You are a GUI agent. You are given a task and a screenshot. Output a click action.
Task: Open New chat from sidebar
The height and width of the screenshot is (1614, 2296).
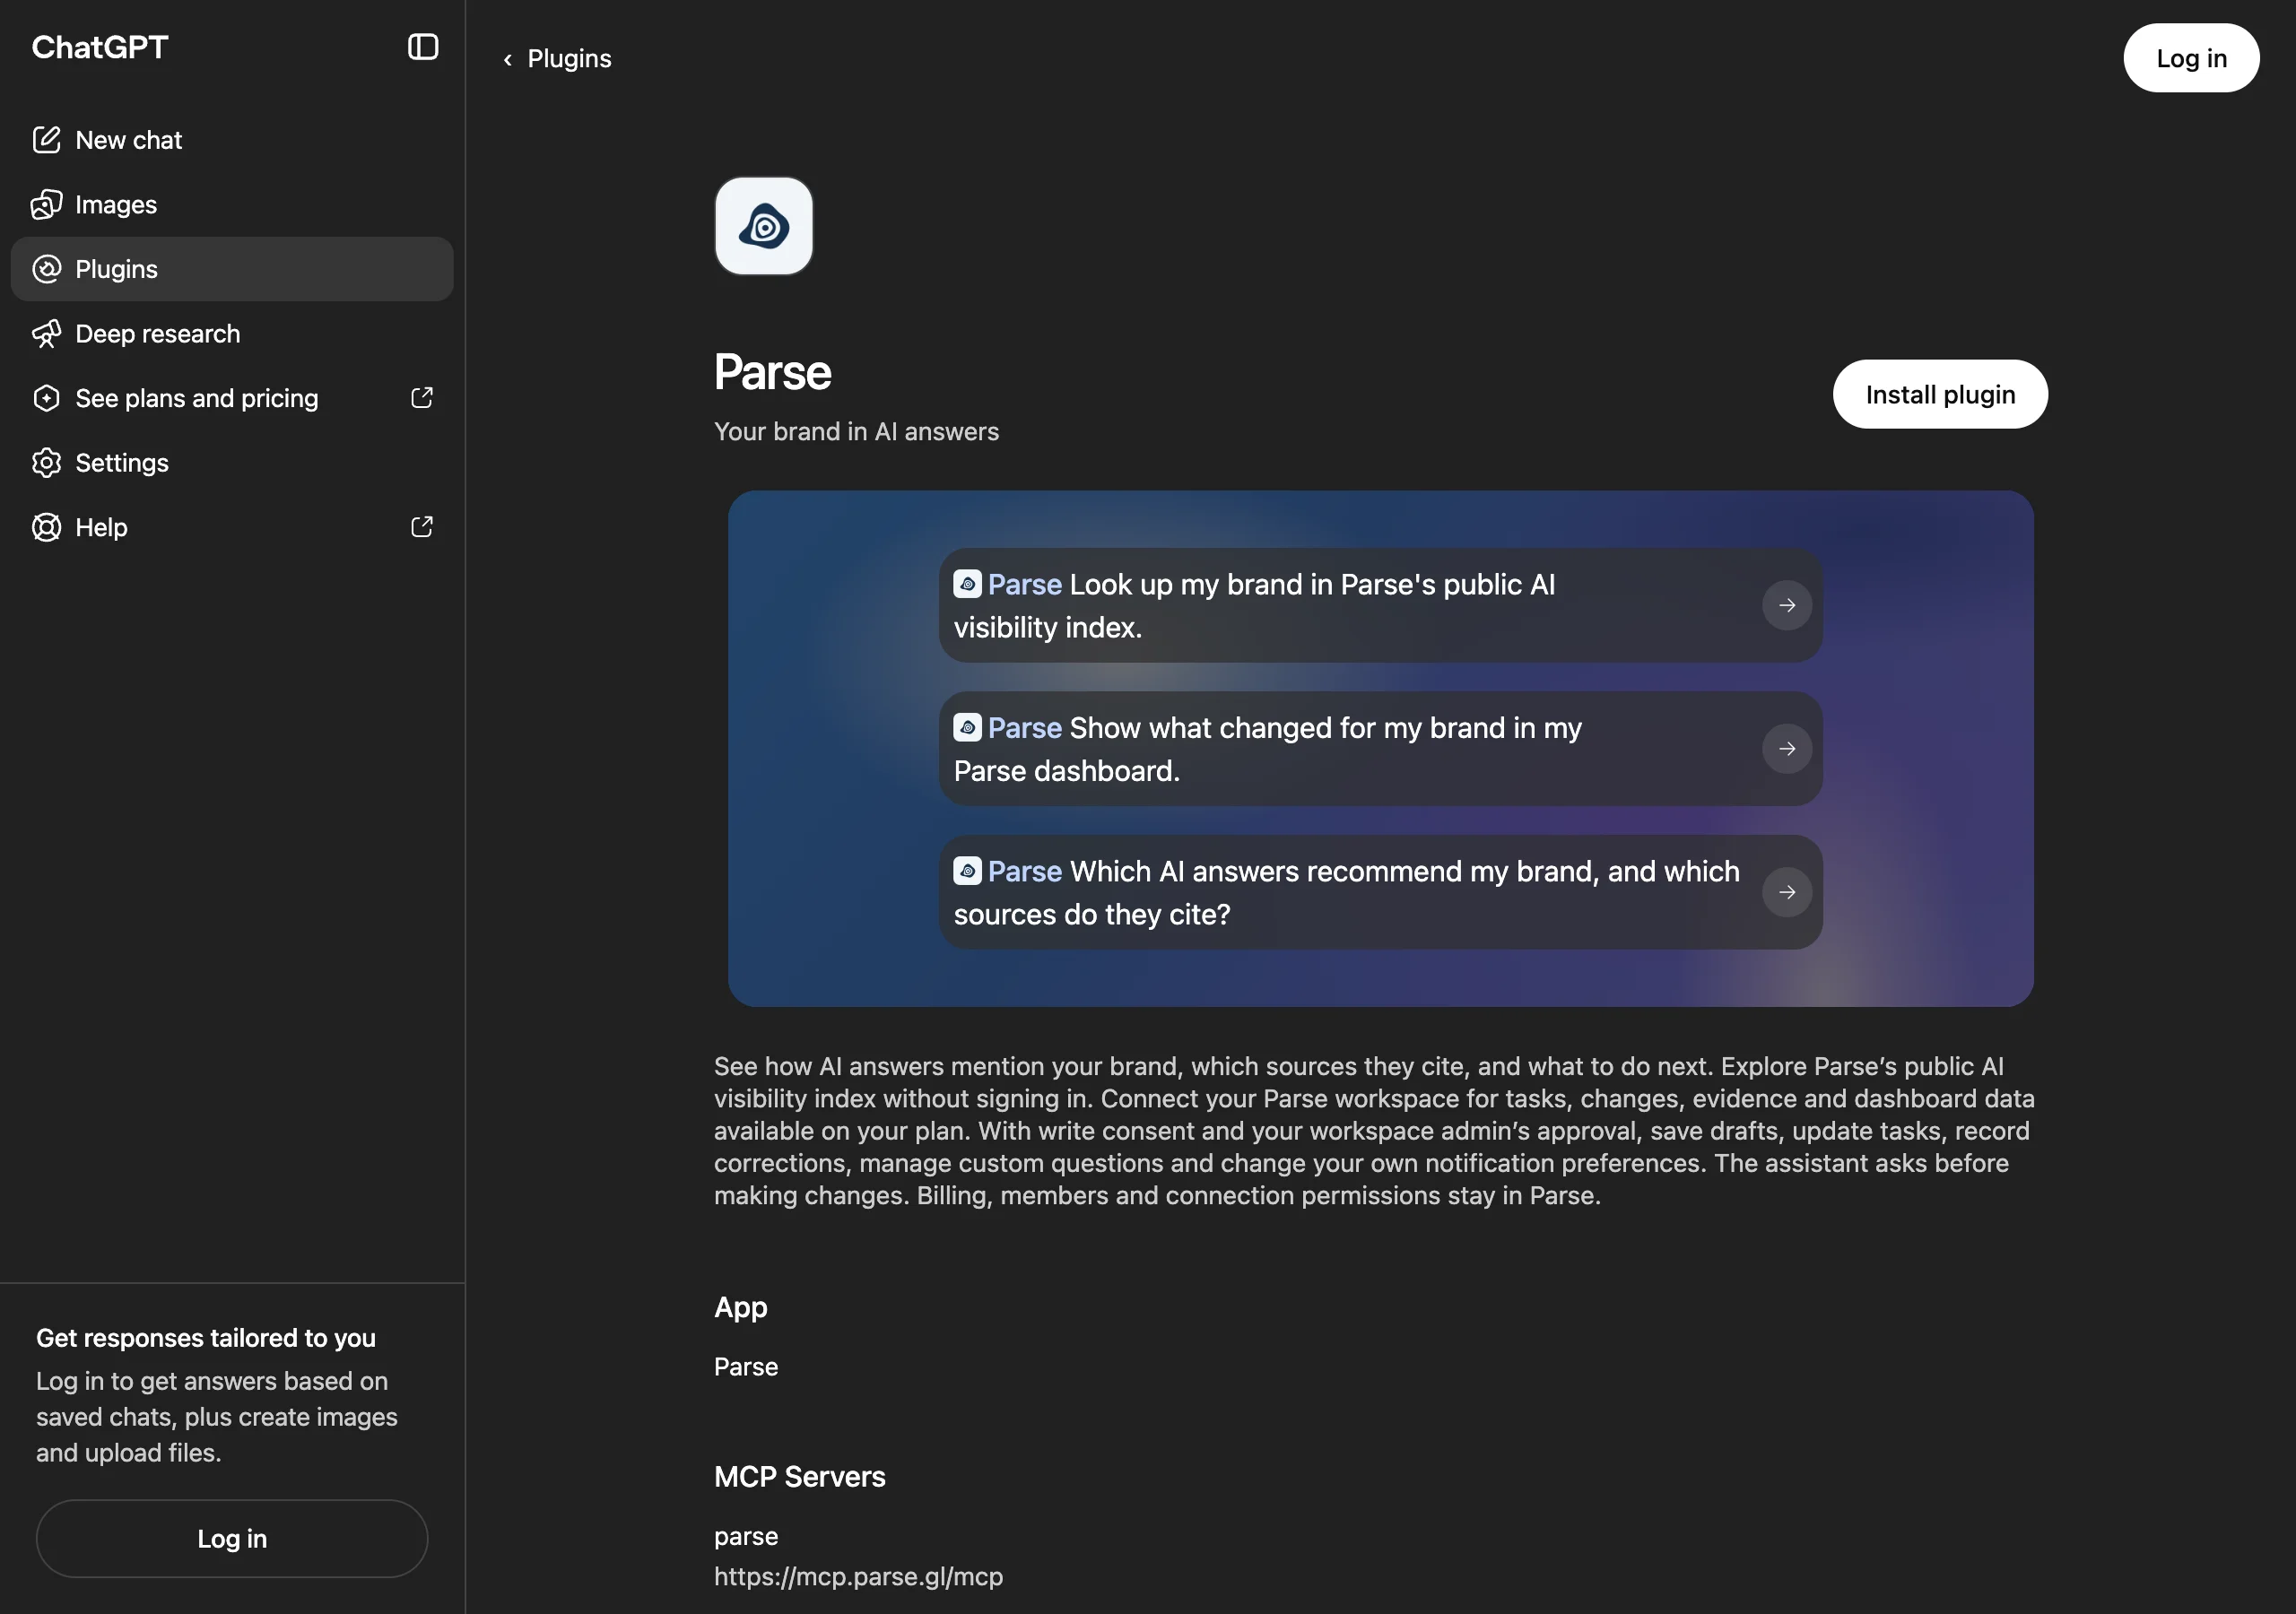pyautogui.click(x=232, y=140)
